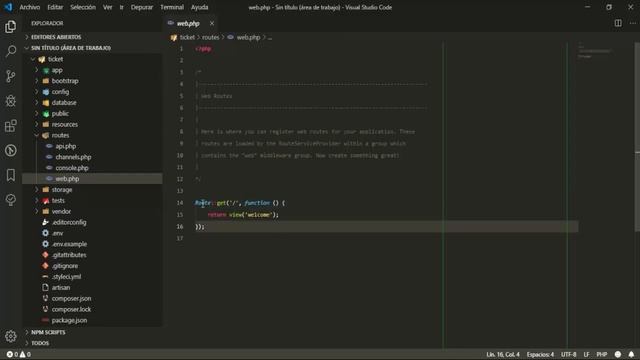This screenshot has height=360, width=640.
Task: Open Source Control view in activity bar
Action: [11, 76]
